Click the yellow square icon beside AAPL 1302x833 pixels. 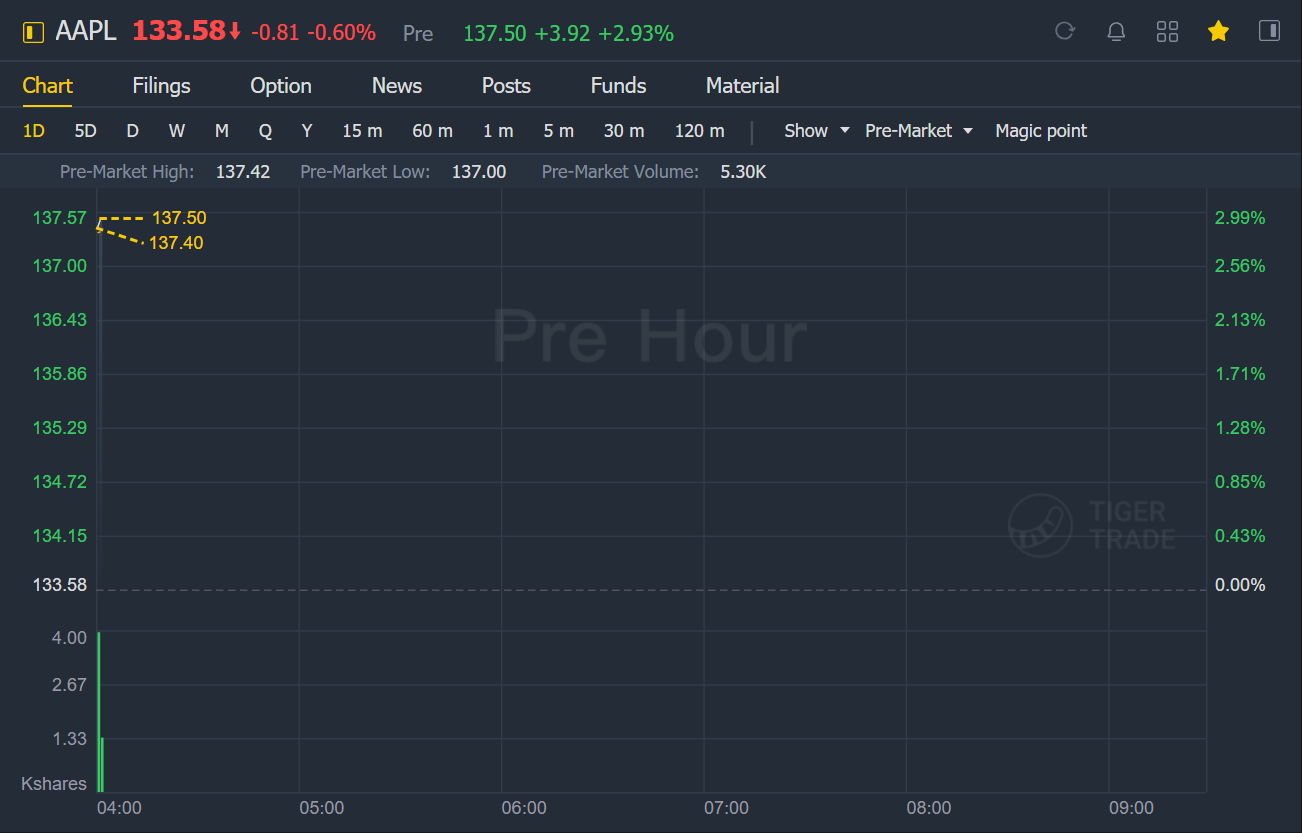(x=33, y=32)
